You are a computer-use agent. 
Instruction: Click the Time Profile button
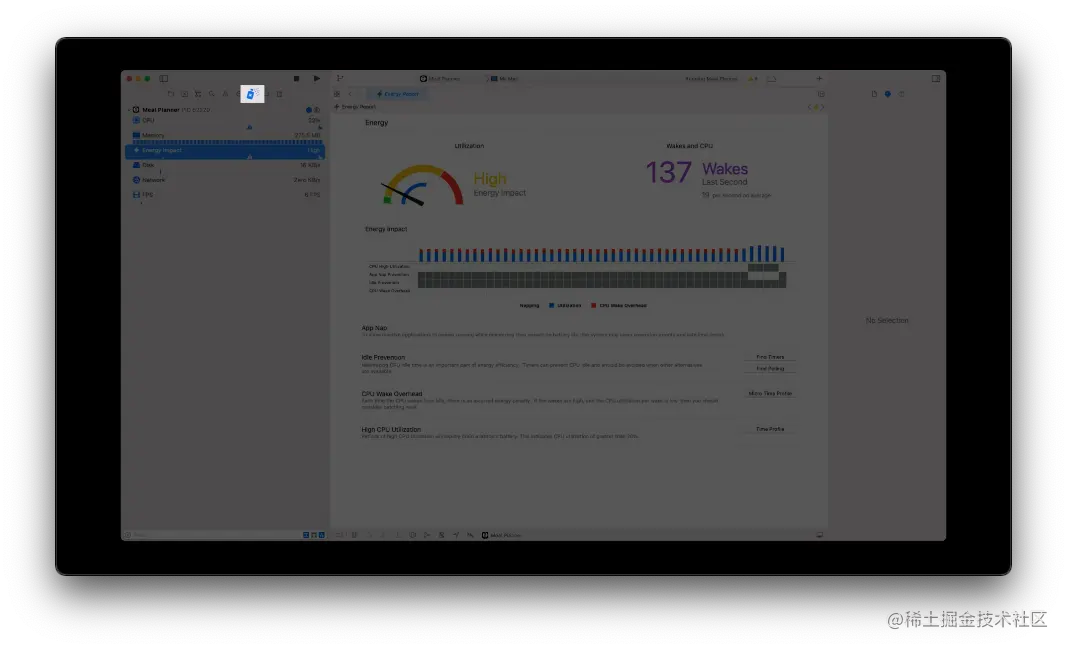coord(770,429)
